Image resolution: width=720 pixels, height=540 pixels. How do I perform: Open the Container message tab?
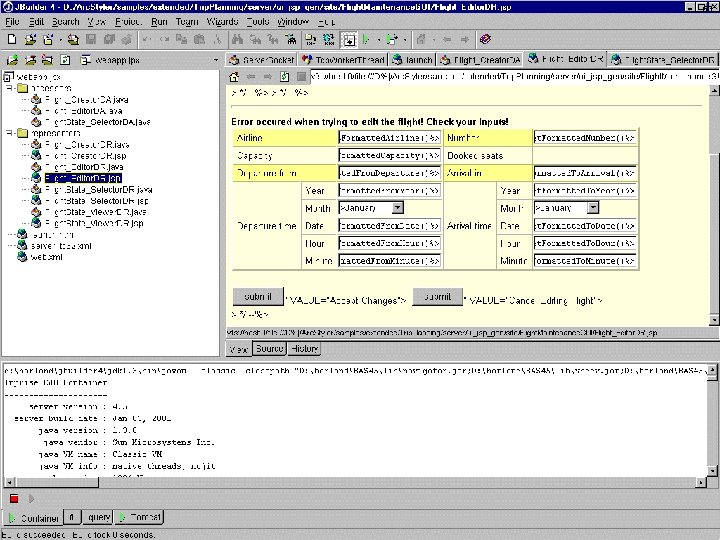34,517
